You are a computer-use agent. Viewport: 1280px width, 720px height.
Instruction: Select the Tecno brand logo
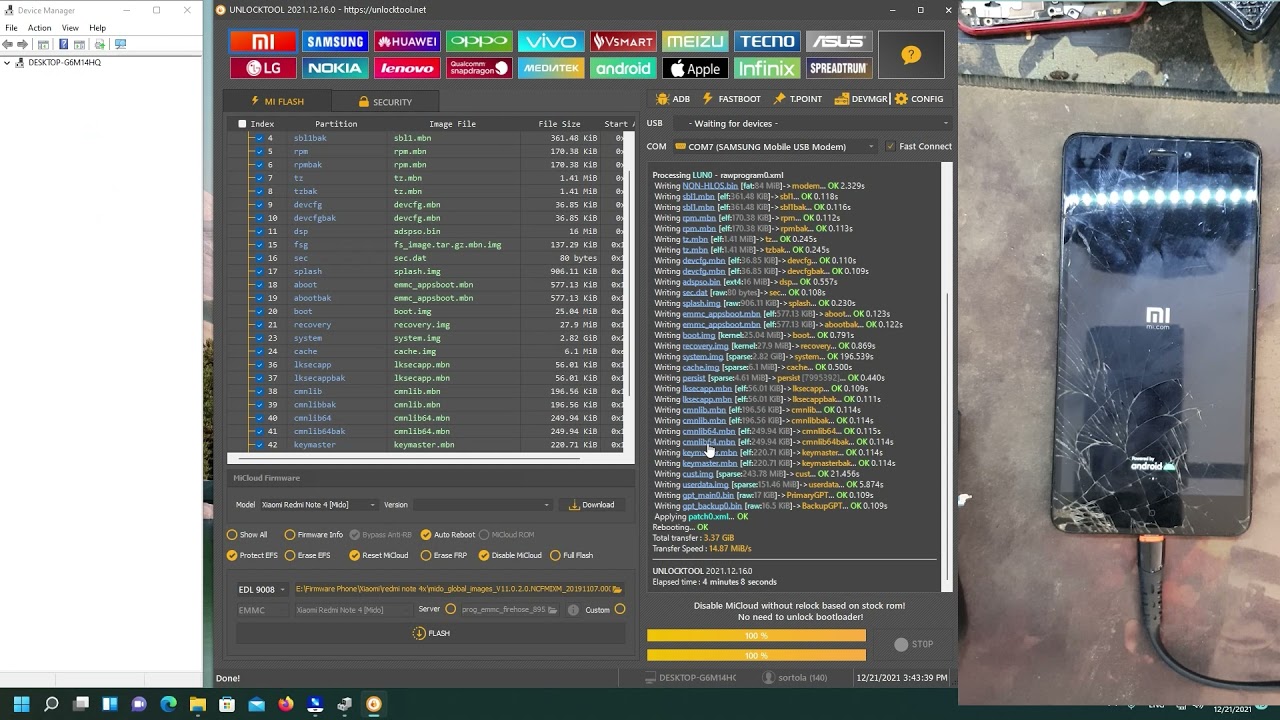pos(767,41)
